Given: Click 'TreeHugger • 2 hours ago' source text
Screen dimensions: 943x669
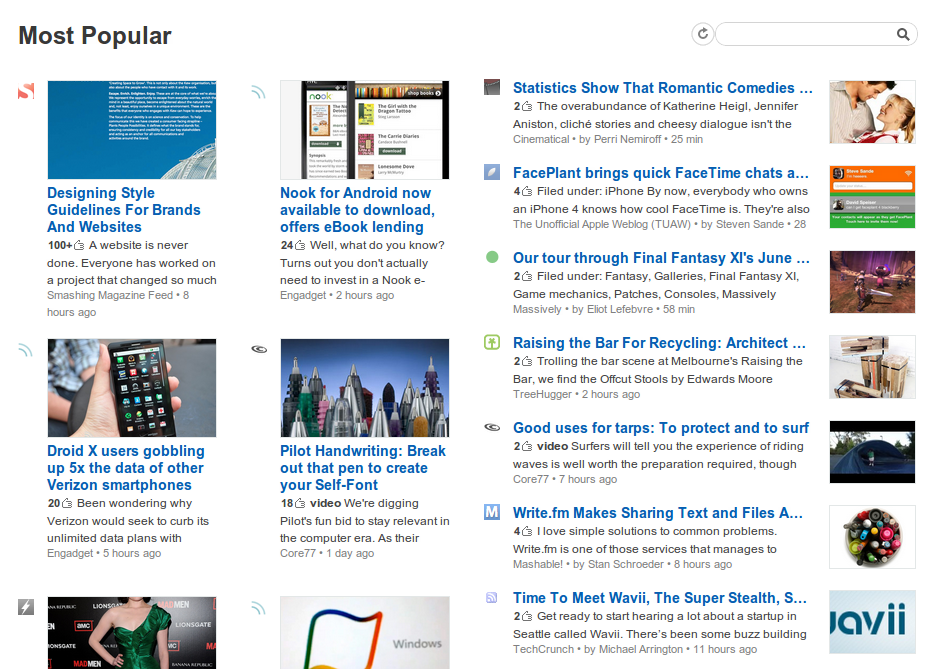Looking at the screenshot, I should click(576, 395).
